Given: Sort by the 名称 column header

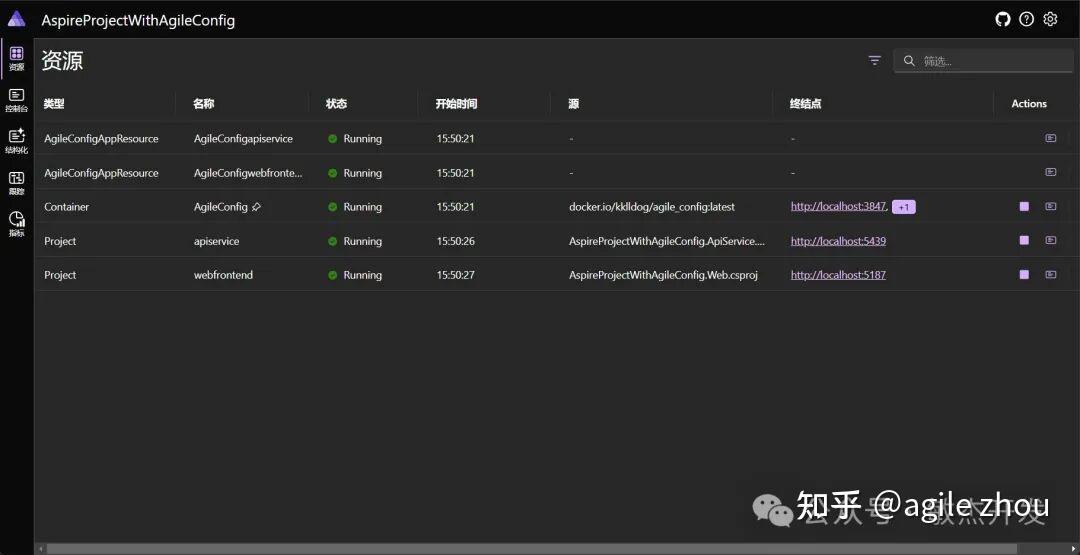Looking at the screenshot, I should tap(204, 104).
